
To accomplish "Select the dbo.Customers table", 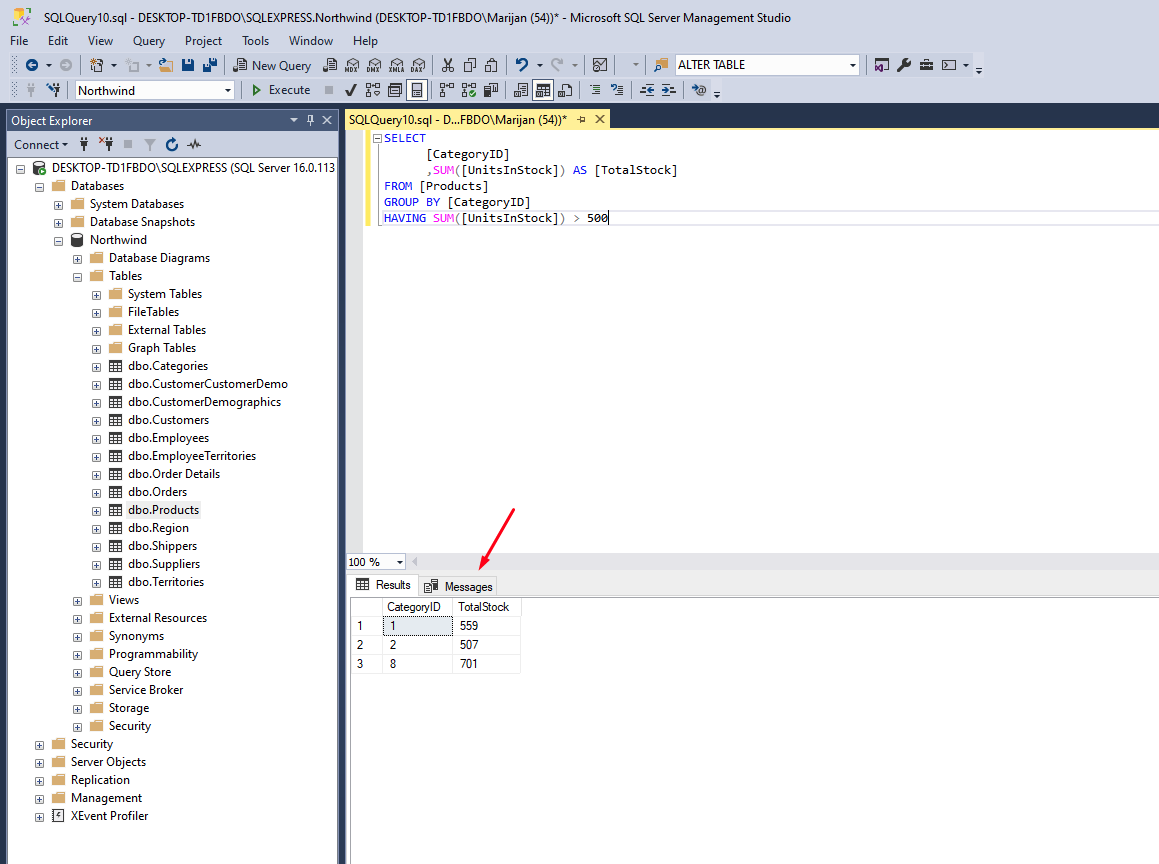I will 169,420.
